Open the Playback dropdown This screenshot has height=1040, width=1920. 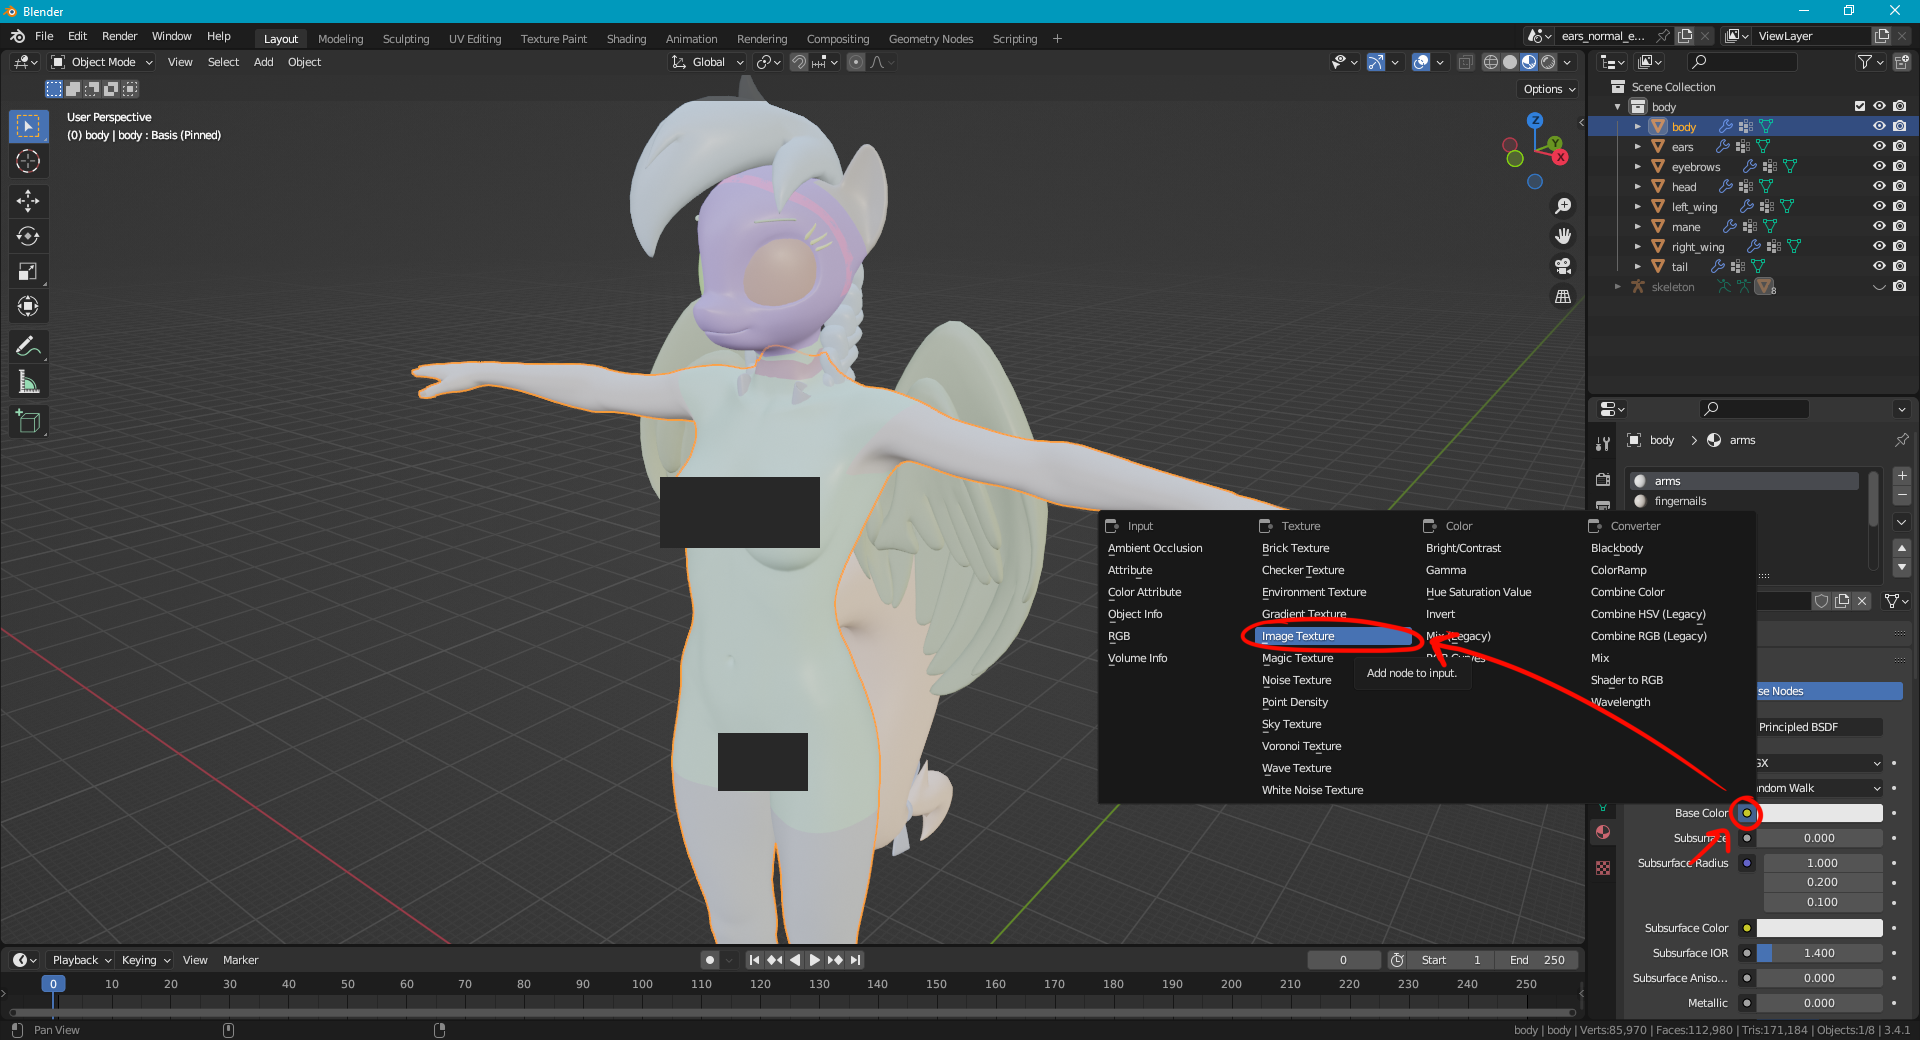point(81,960)
